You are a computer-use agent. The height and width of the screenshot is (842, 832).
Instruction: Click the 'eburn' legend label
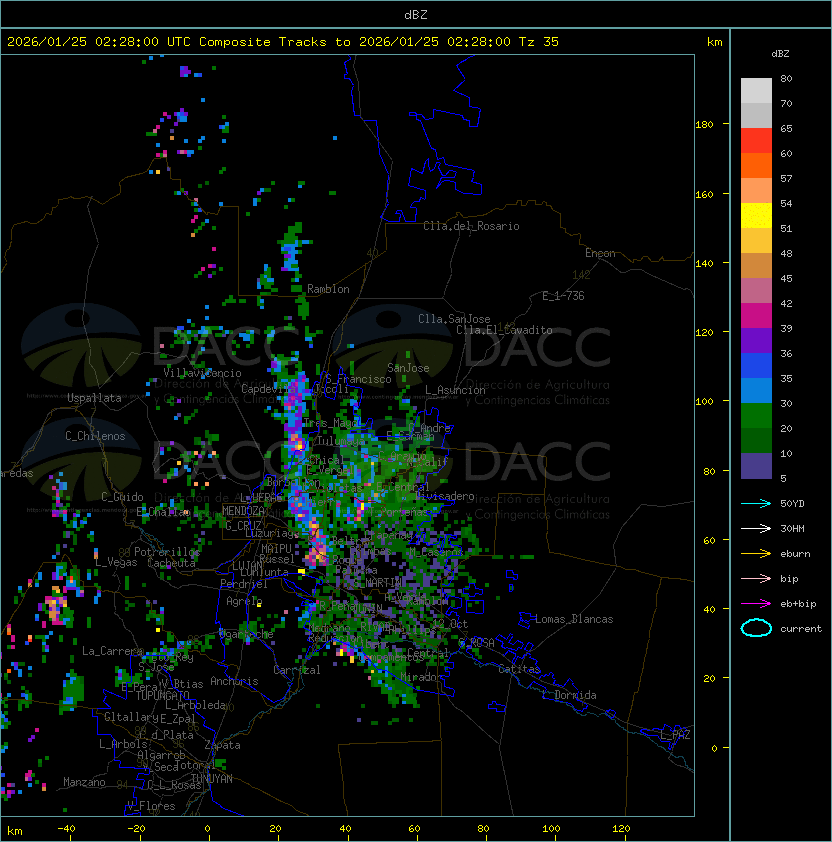pyautogui.click(x=795, y=554)
